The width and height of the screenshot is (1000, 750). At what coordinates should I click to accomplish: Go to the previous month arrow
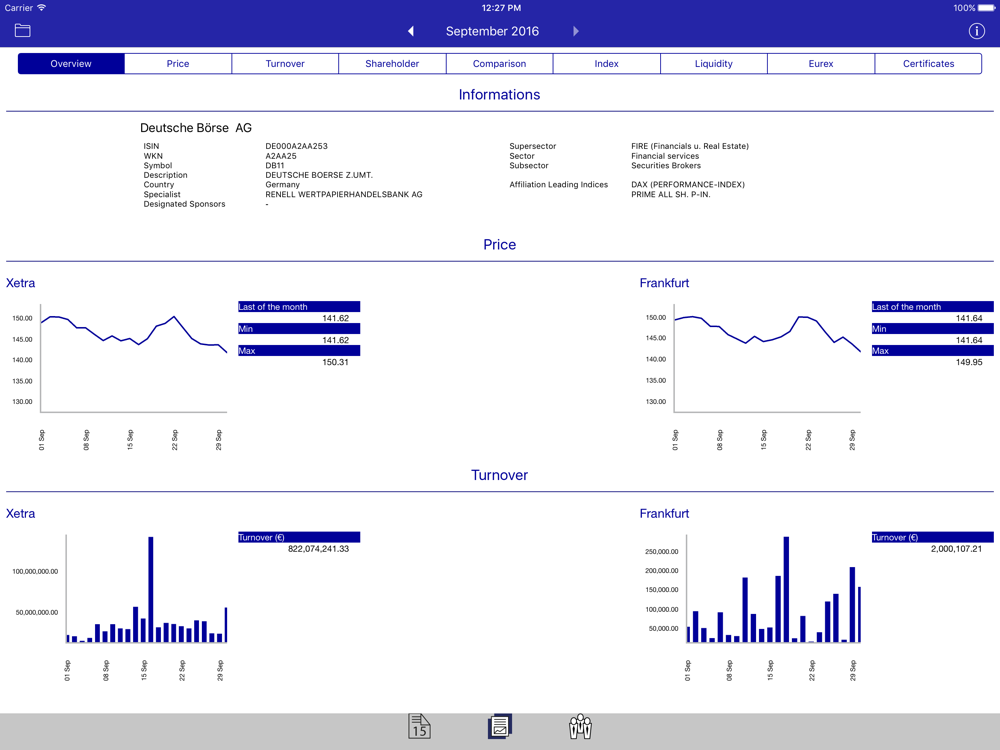click(x=411, y=31)
